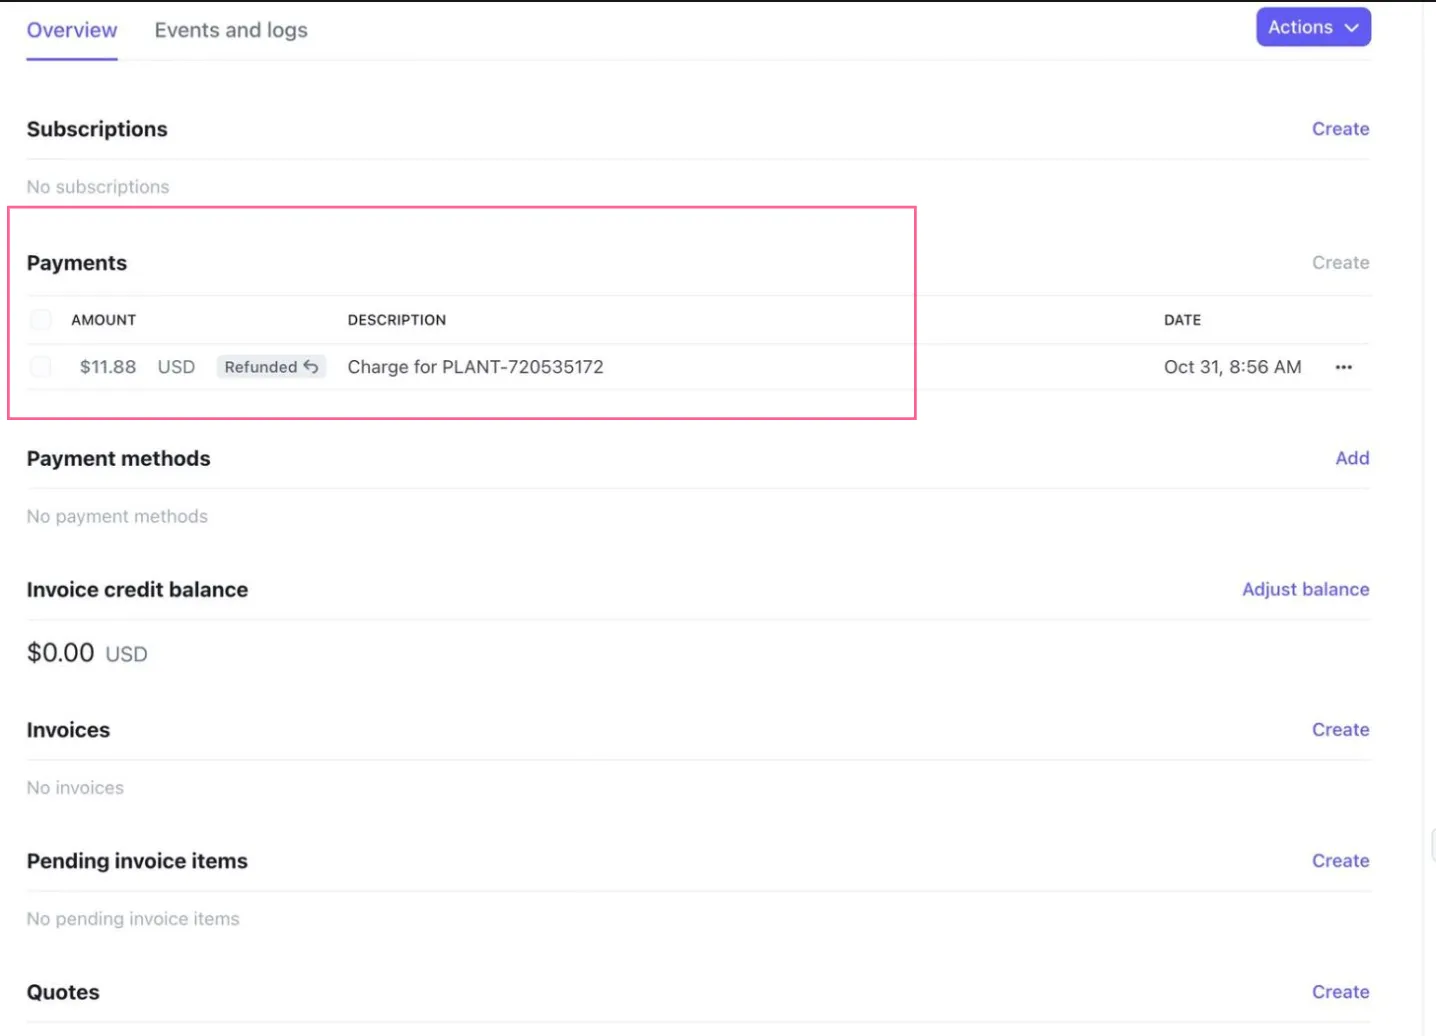Click the refund arrow icon in Refunded badge
This screenshot has height=1036, width=1436.
(x=311, y=367)
